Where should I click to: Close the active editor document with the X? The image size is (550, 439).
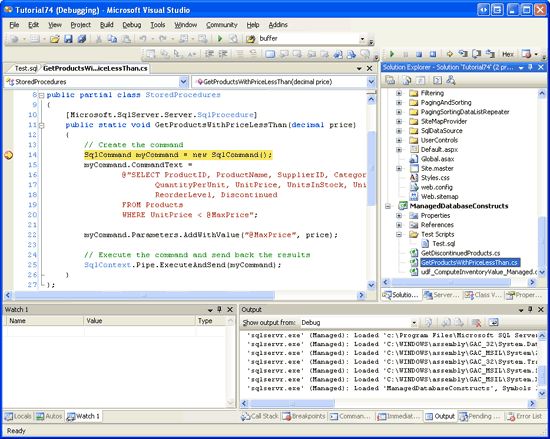[x=369, y=68]
